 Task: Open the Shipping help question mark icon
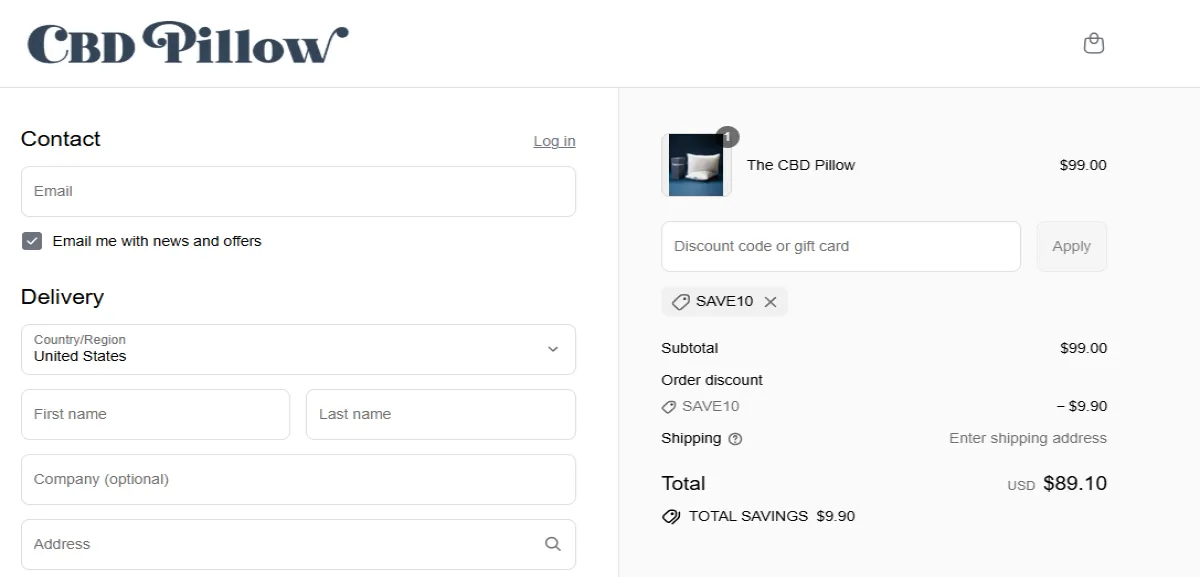pos(738,438)
